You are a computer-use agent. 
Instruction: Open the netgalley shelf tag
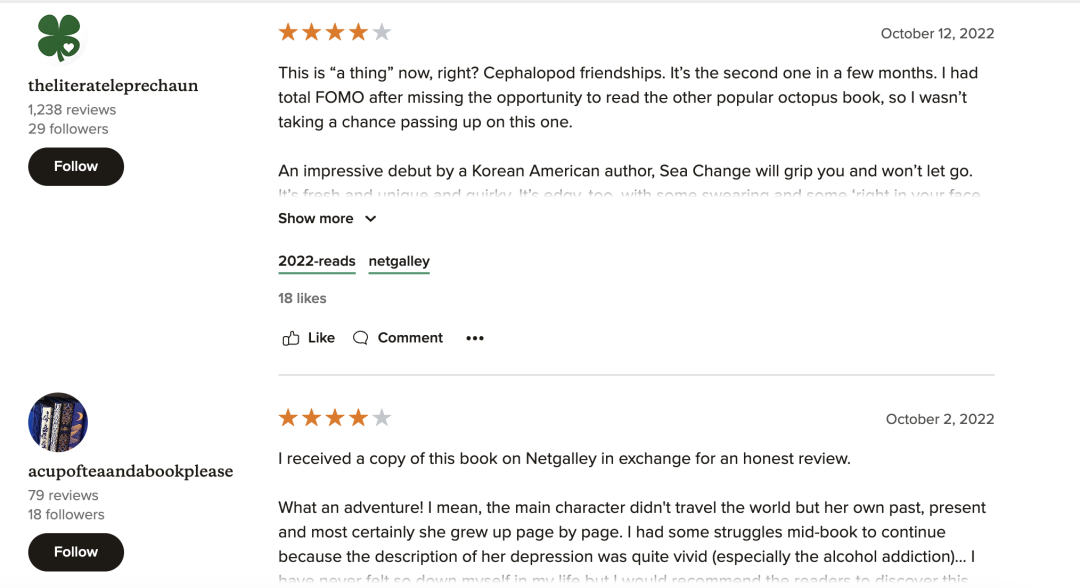click(399, 261)
